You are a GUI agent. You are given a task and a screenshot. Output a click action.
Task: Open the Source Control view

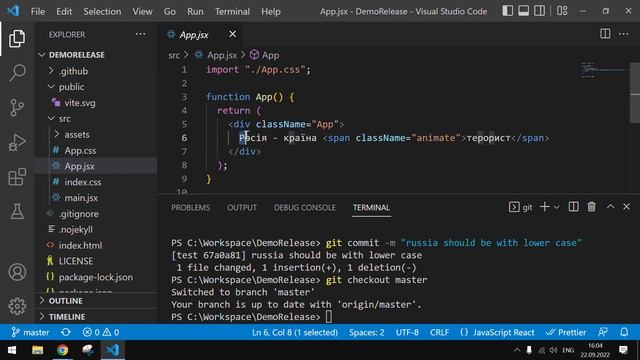pos(17,108)
